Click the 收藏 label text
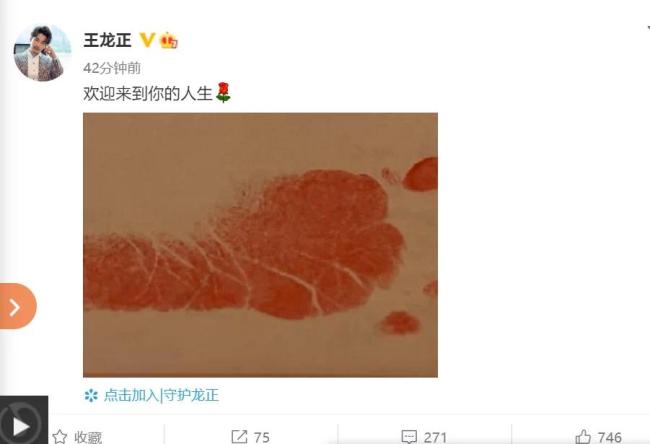This screenshot has width=650, height=444. coord(88,437)
